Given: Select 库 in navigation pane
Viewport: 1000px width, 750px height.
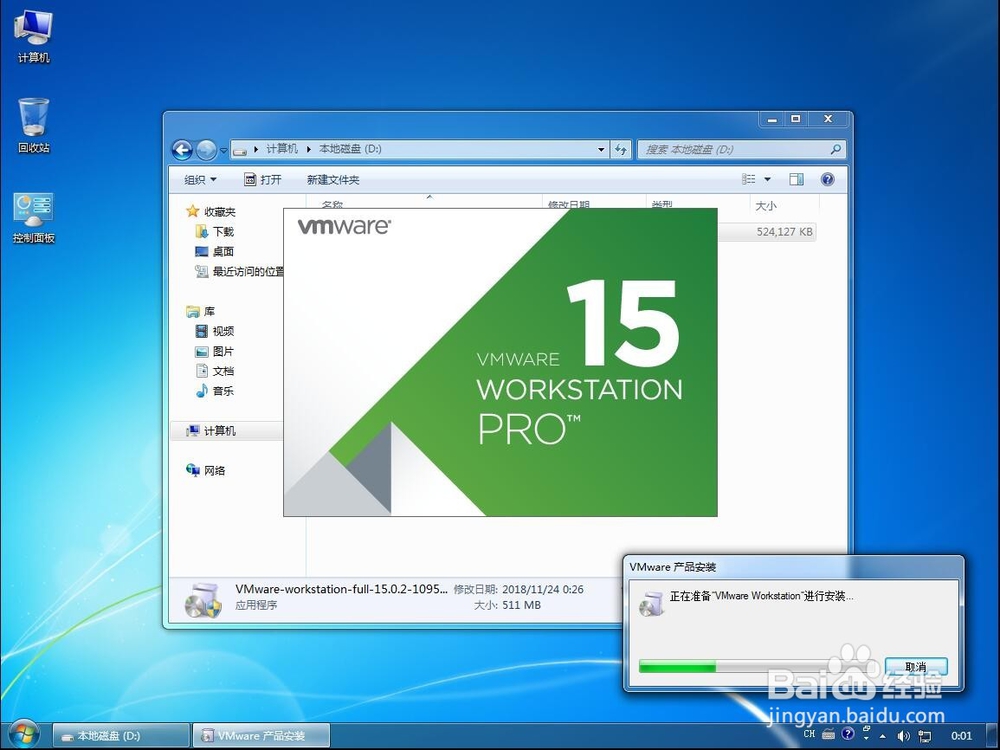Looking at the screenshot, I should 201,311.
